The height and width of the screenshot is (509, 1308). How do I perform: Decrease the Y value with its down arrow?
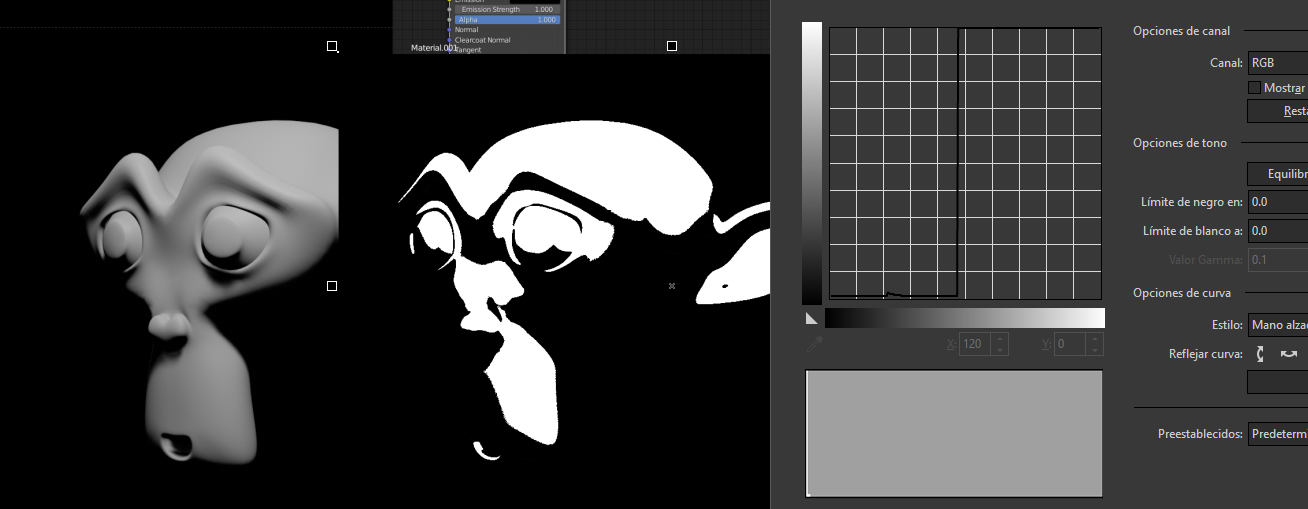point(1096,349)
